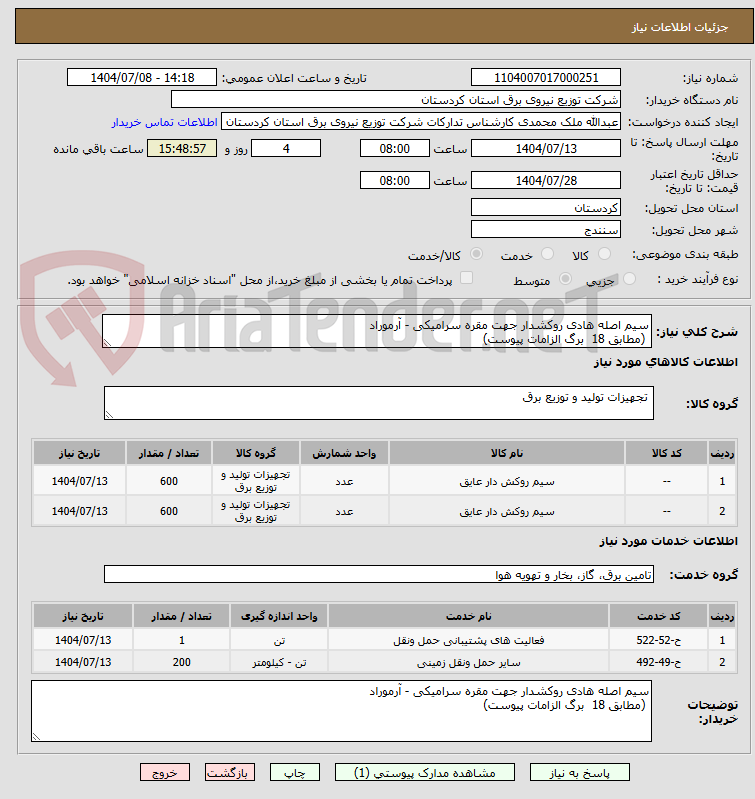Image resolution: width=755 pixels, height=799 pixels.
Task: Click service code ج-49-492
Action: [658, 662]
